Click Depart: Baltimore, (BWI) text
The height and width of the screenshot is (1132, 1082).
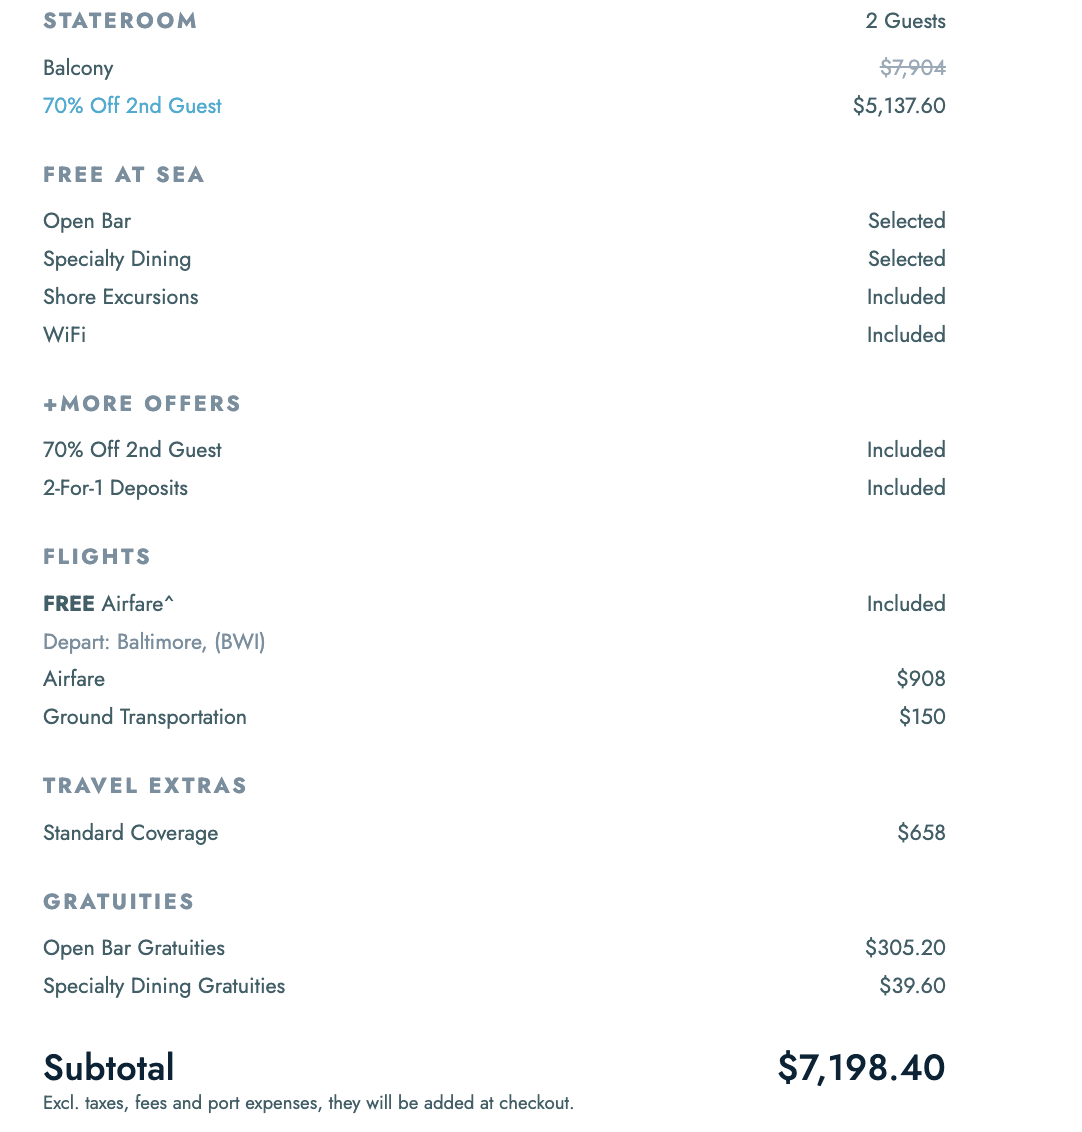(154, 642)
